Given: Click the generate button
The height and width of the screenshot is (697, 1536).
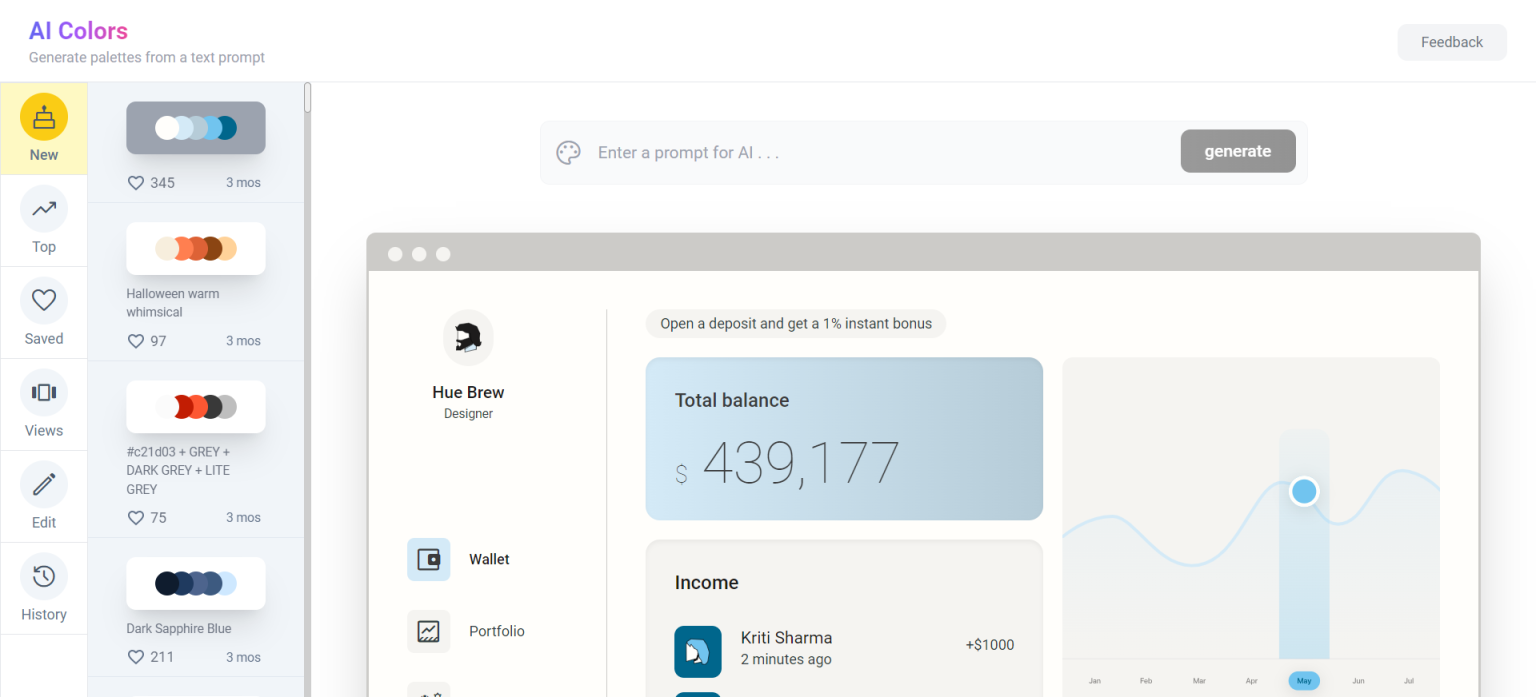Looking at the screenshot, I should tap(1237, 152).
